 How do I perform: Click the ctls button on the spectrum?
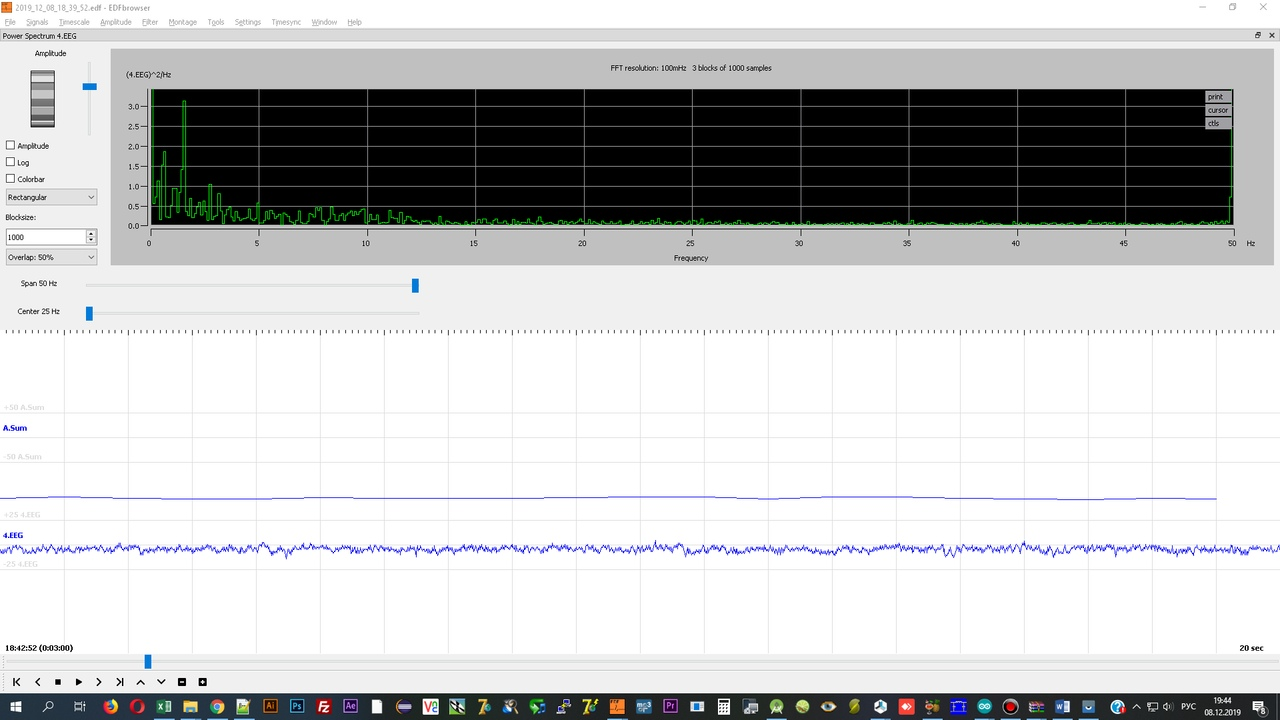coord(1218,123)
